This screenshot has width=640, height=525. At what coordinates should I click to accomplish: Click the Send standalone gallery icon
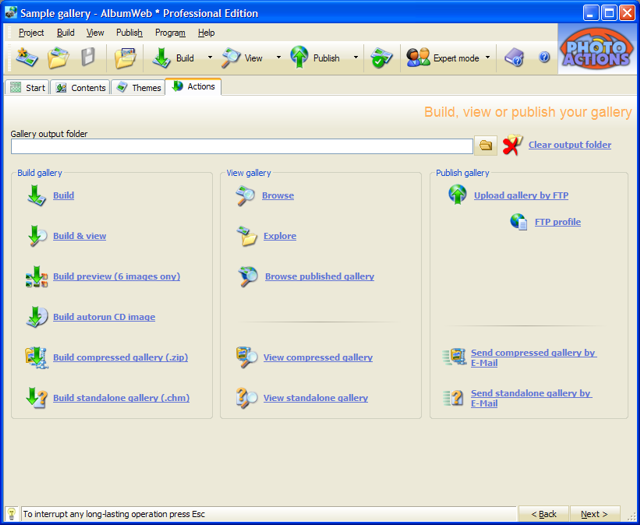(453, 398)
